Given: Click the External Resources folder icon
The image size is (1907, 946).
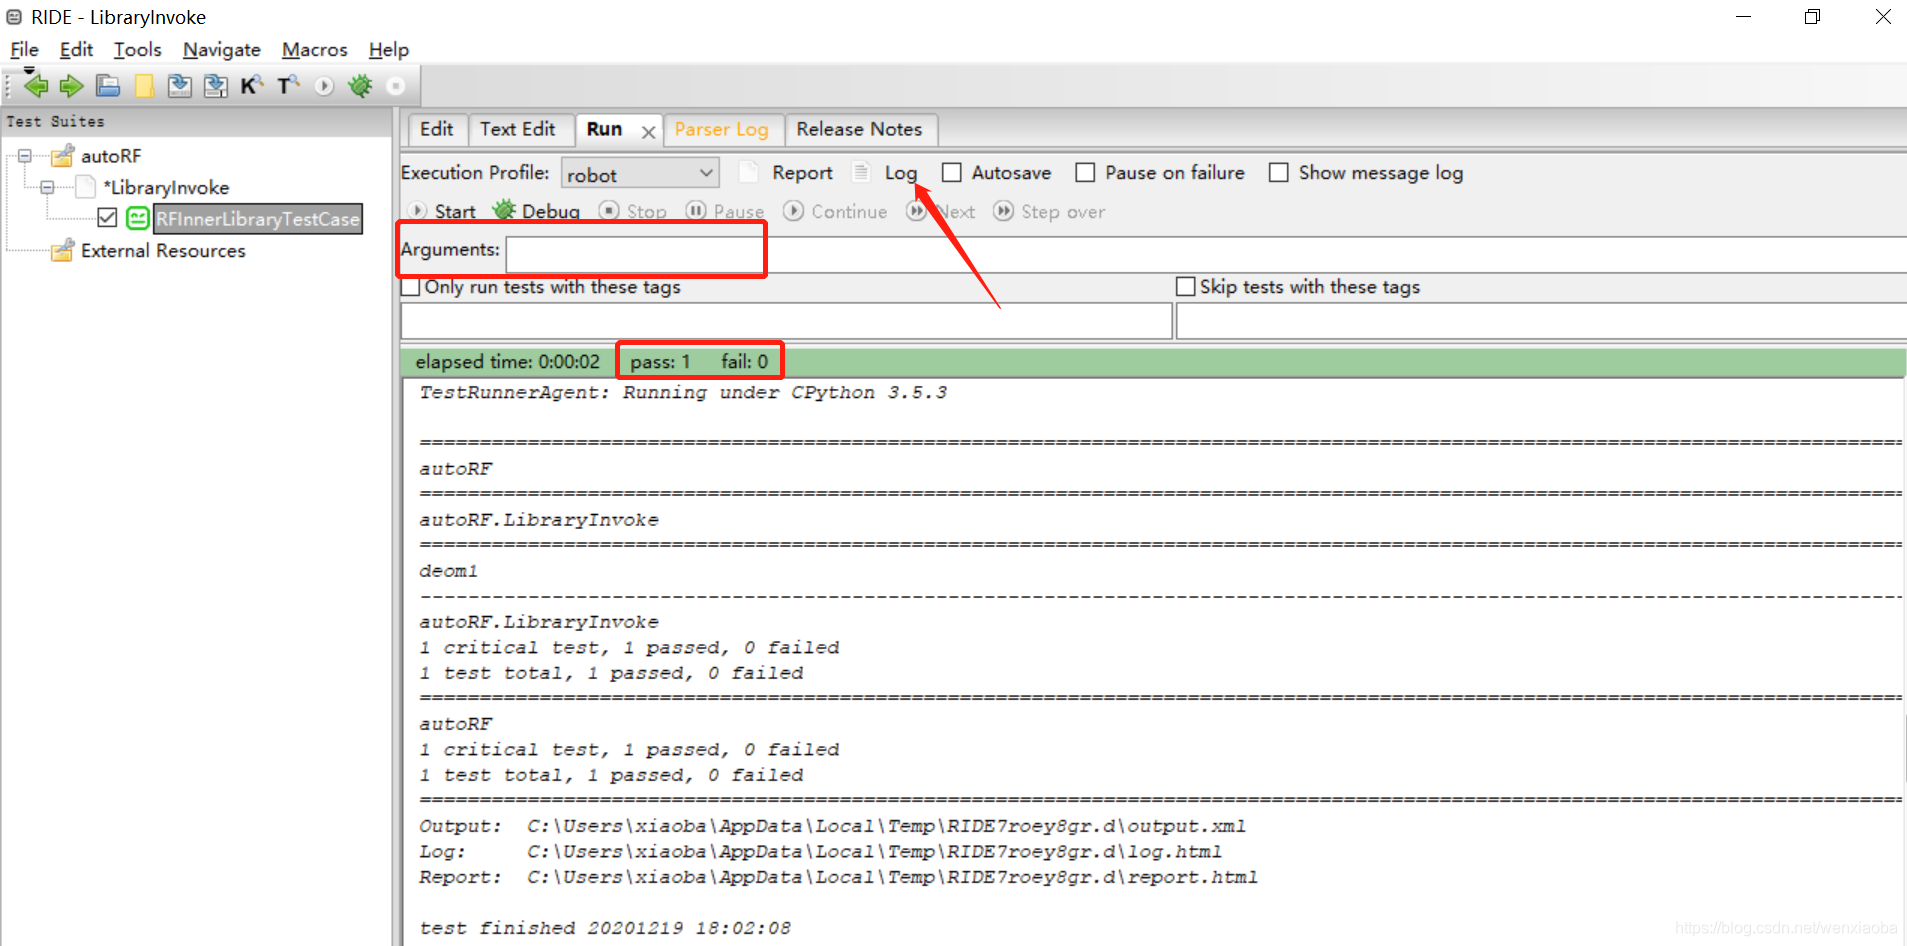Looking at the screenshot, I should pos(63,250).
